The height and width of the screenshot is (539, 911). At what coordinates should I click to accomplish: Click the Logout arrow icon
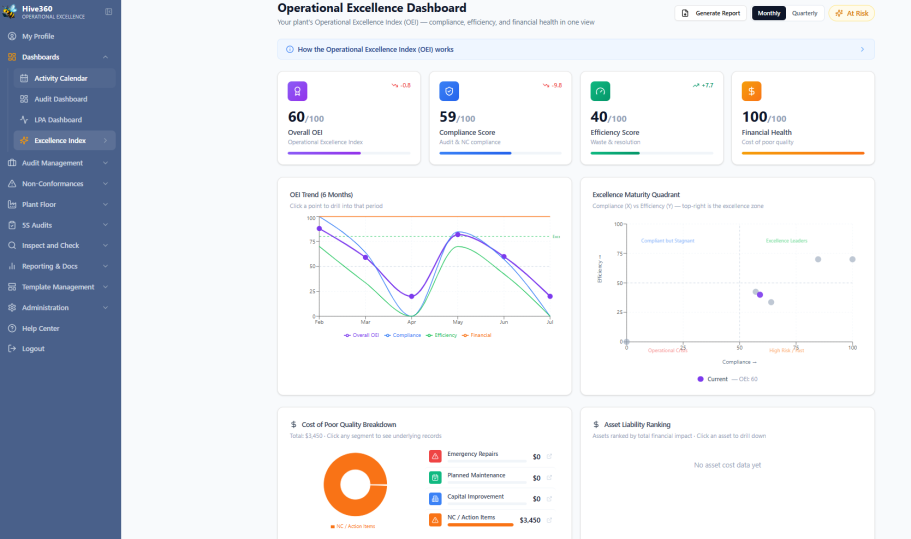[x=12, y=348]
